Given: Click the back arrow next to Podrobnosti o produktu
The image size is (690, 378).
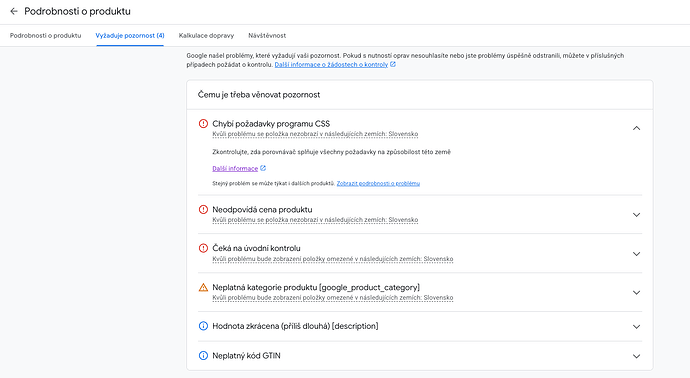Looking at the screenshot, I should pyautogui.click(x=14, y=11).
